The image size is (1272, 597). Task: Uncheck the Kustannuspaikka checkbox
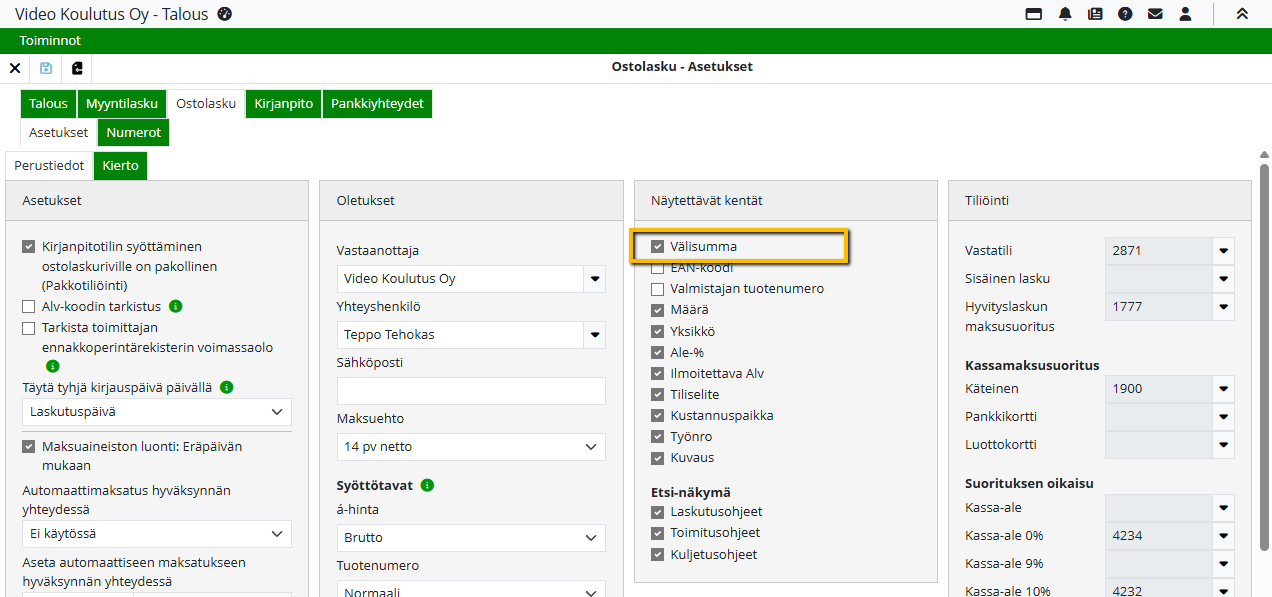click(658, 415)
